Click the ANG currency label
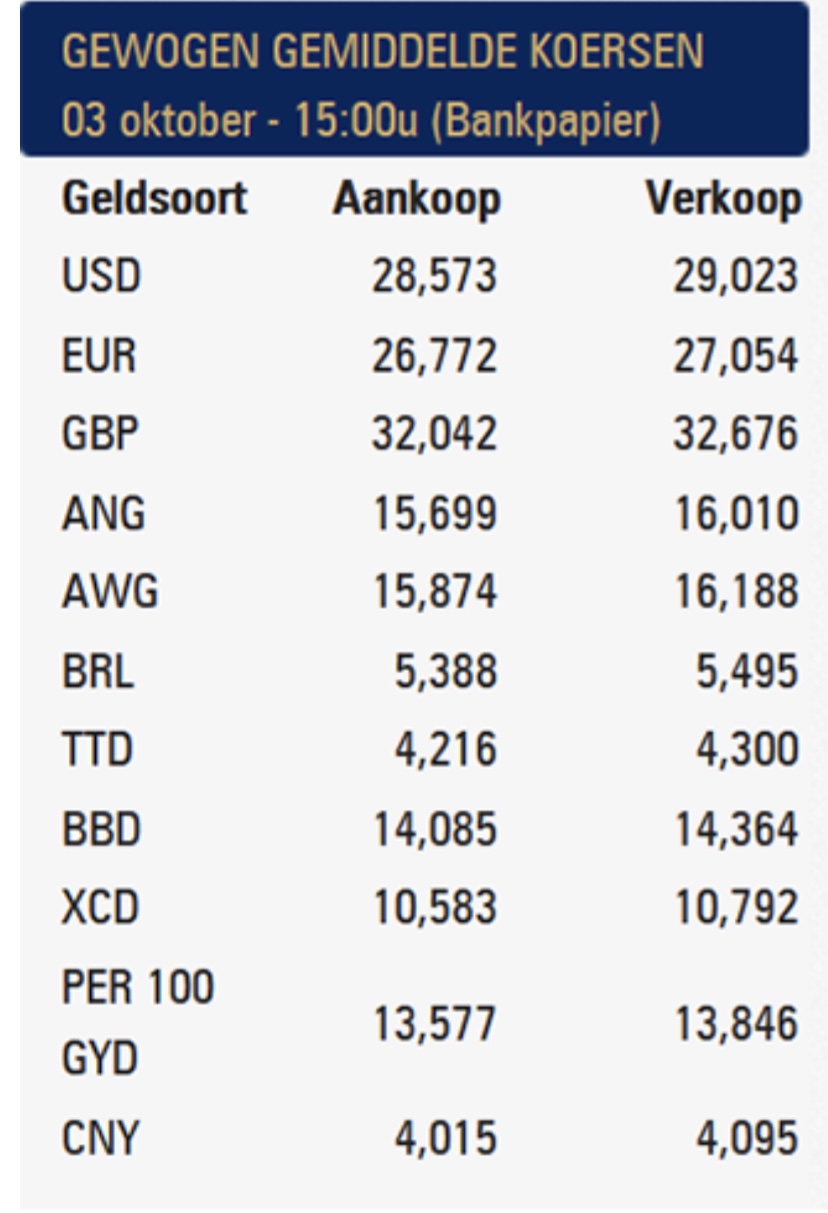 point(103,515)
